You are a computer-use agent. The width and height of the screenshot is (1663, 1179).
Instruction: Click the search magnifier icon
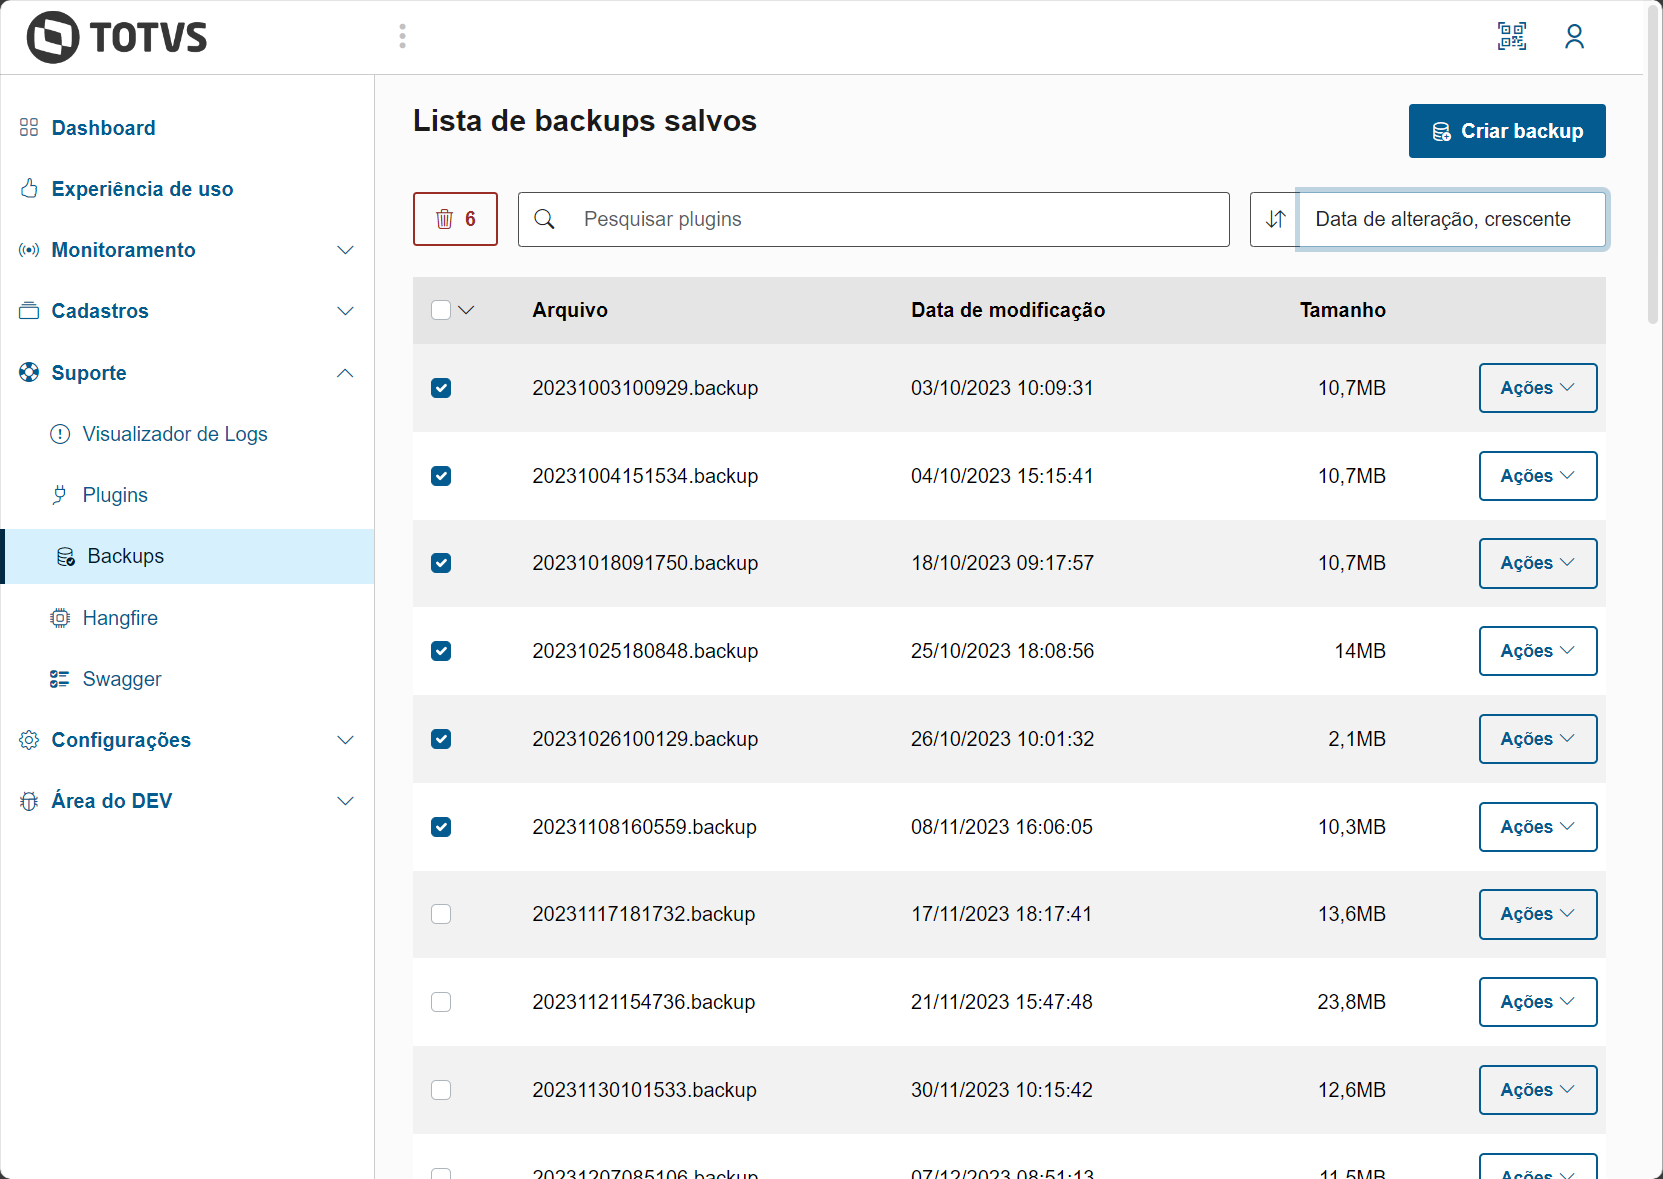[545, 219]
